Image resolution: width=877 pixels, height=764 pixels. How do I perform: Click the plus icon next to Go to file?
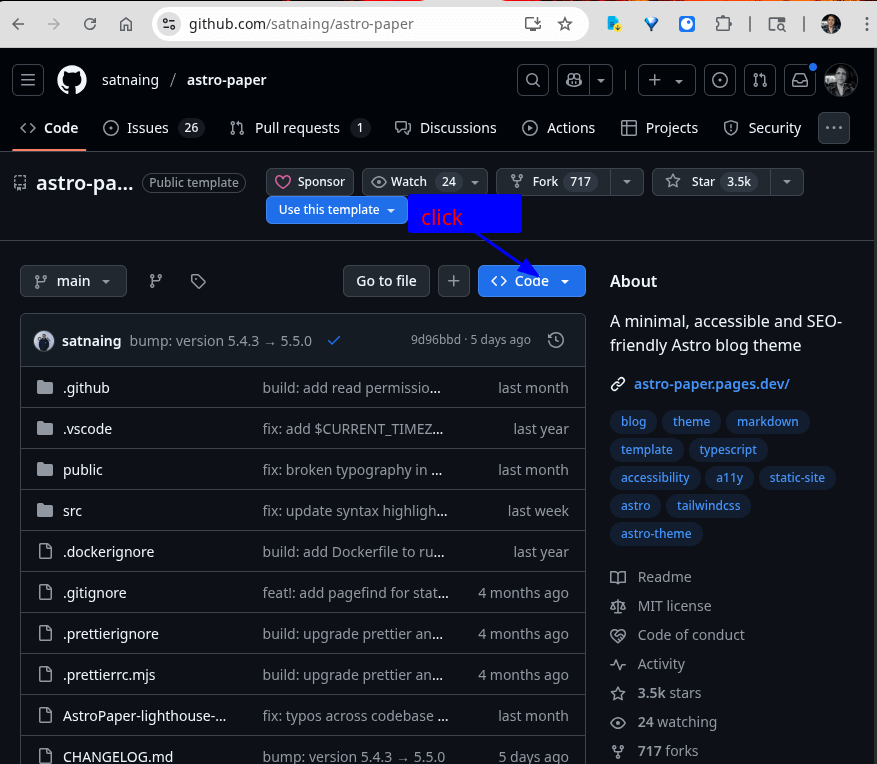tap(454, 281)
